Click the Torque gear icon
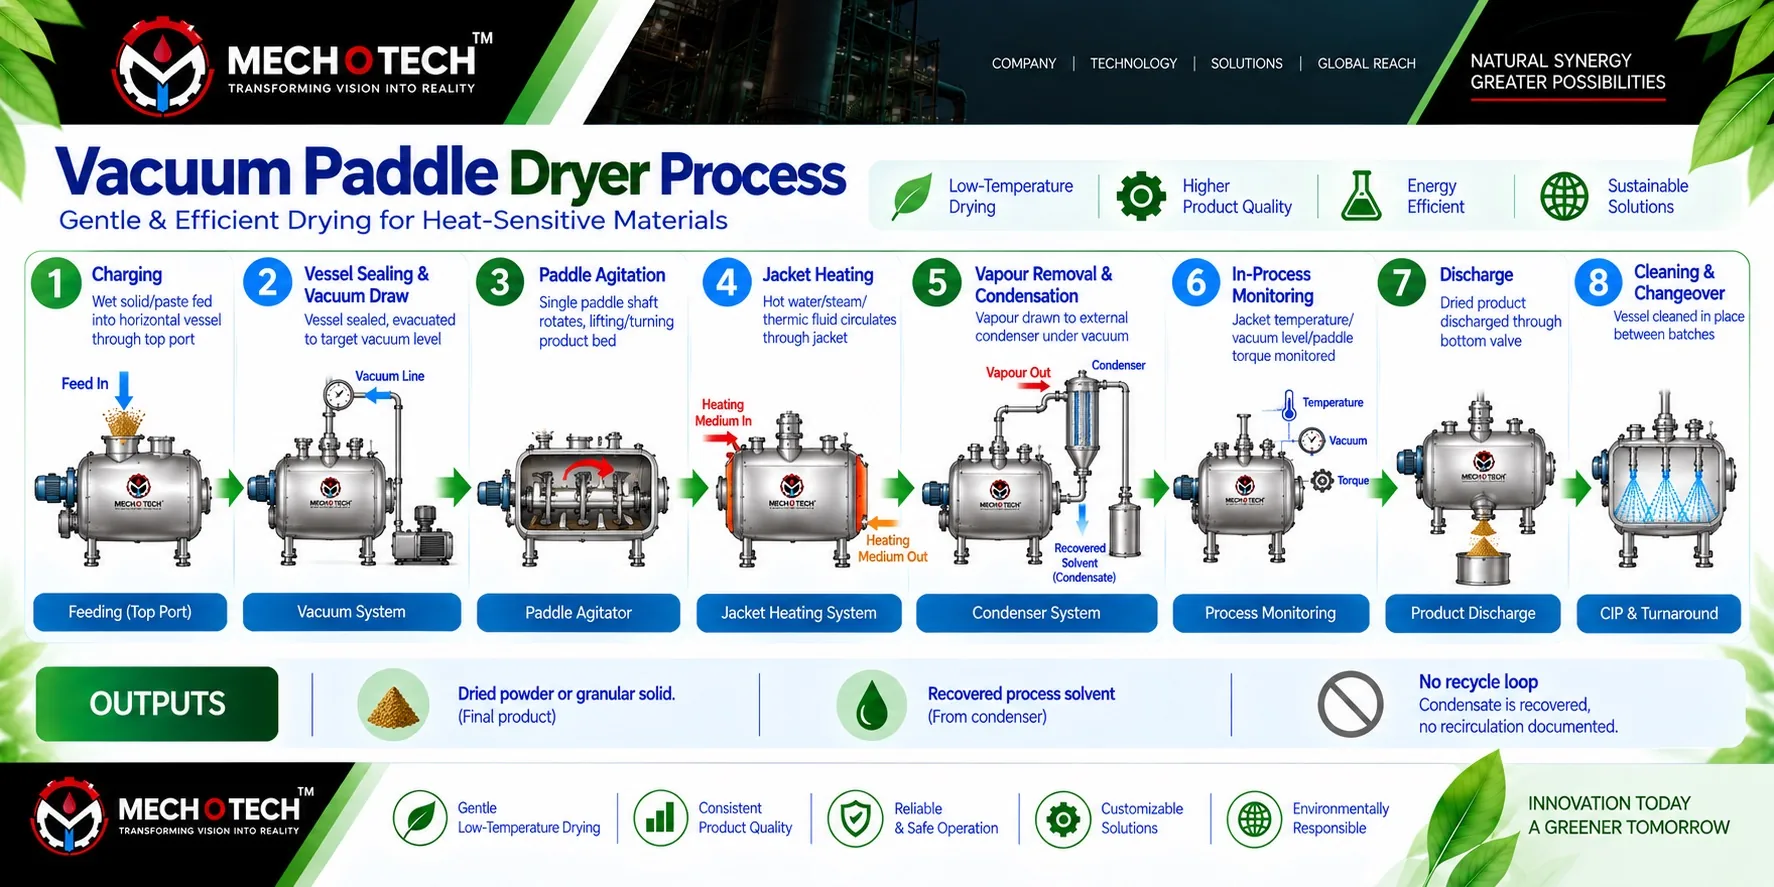Viewport: 1774px width, 887px height. point(1322,480)
